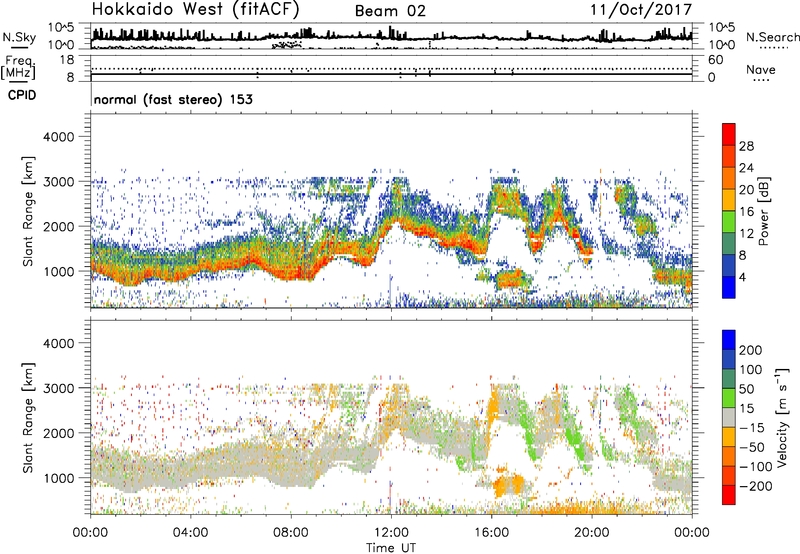
Task: Select the "Freq. [MHz]" axis label
Action: coord(18,67)
